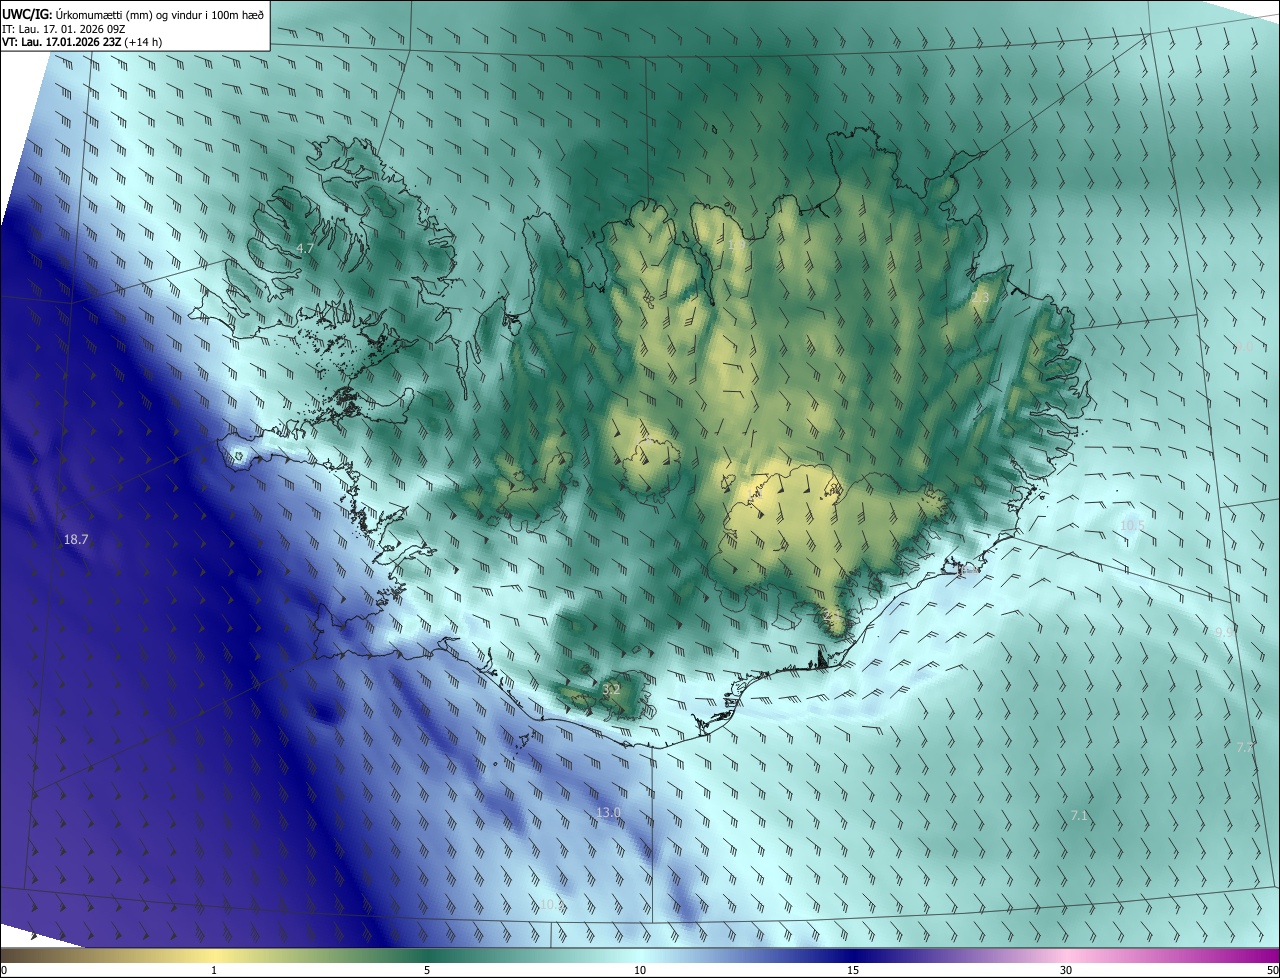The height and width of the screenshot is (978, 1280).
Task: Click the color scale label 15
Action: (853, 970)
